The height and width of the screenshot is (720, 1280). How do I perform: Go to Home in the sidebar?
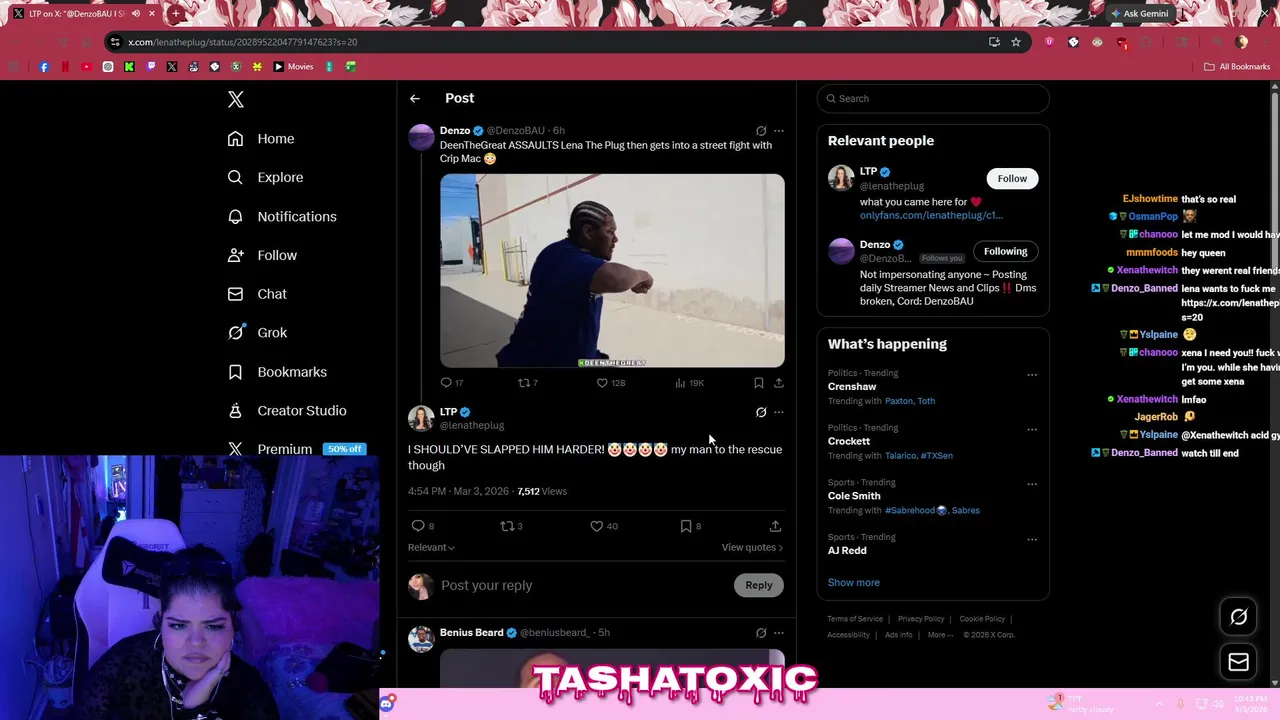tap(261, 139)
